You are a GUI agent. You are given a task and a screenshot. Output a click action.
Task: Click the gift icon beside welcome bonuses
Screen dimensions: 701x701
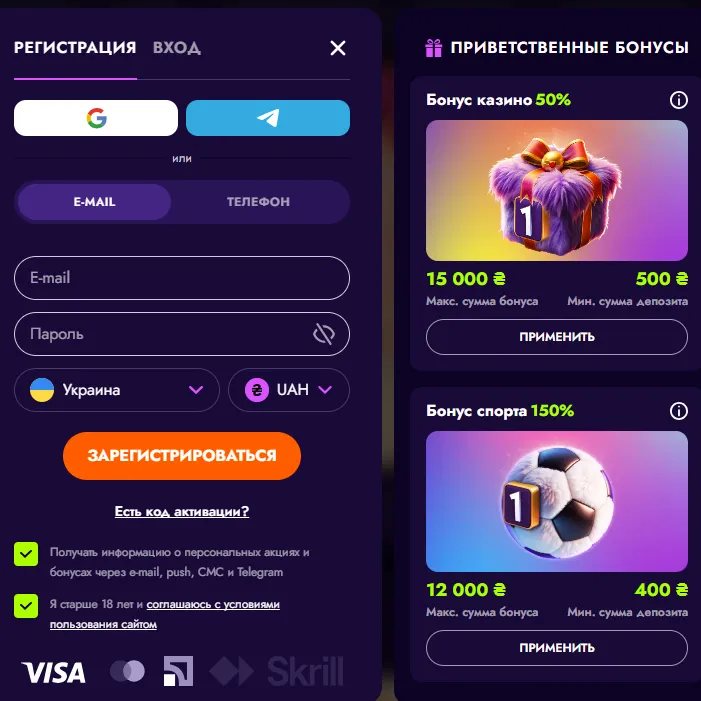(433, 48)
